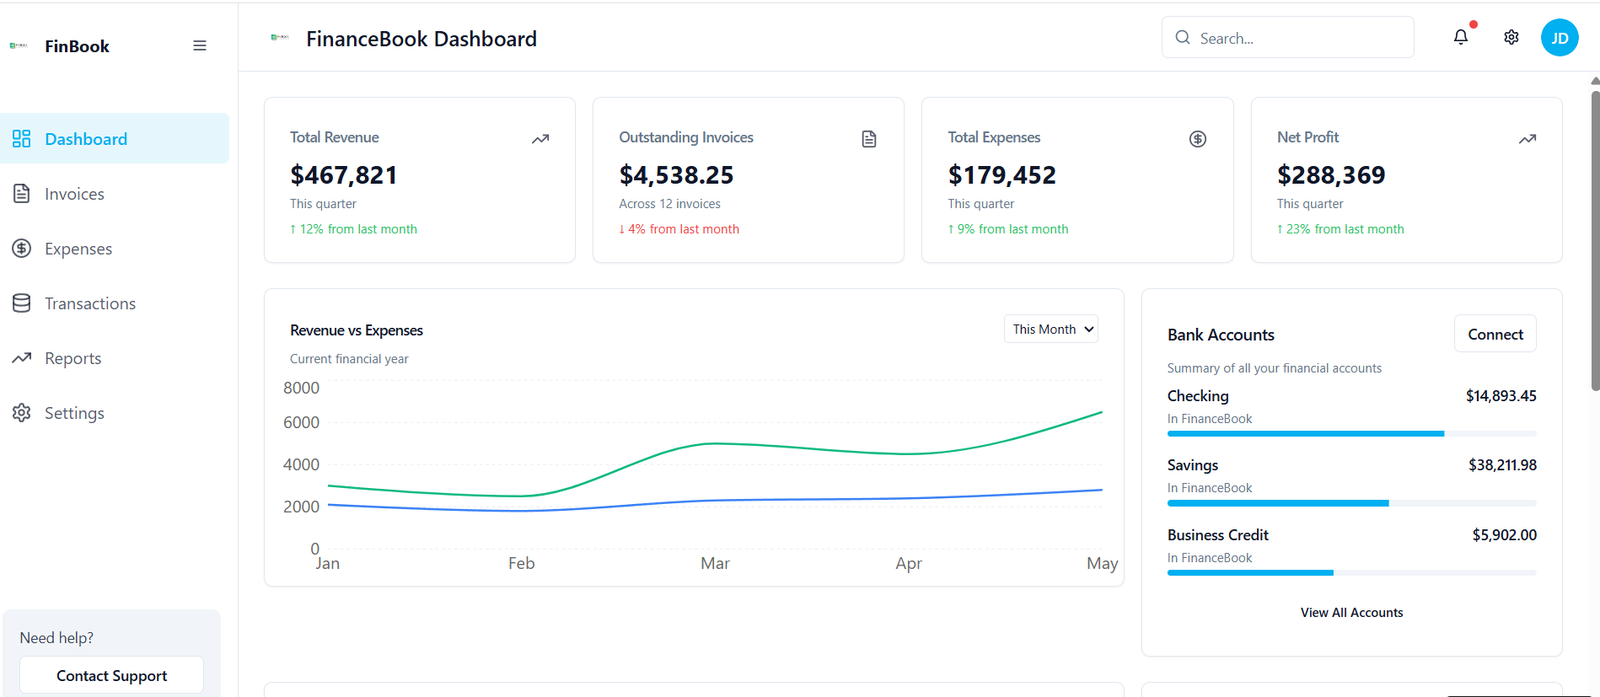Viewport: 1600px width, 697px height.
Task: Navigate to the Reports page
Action: click(x=73, y=358)
